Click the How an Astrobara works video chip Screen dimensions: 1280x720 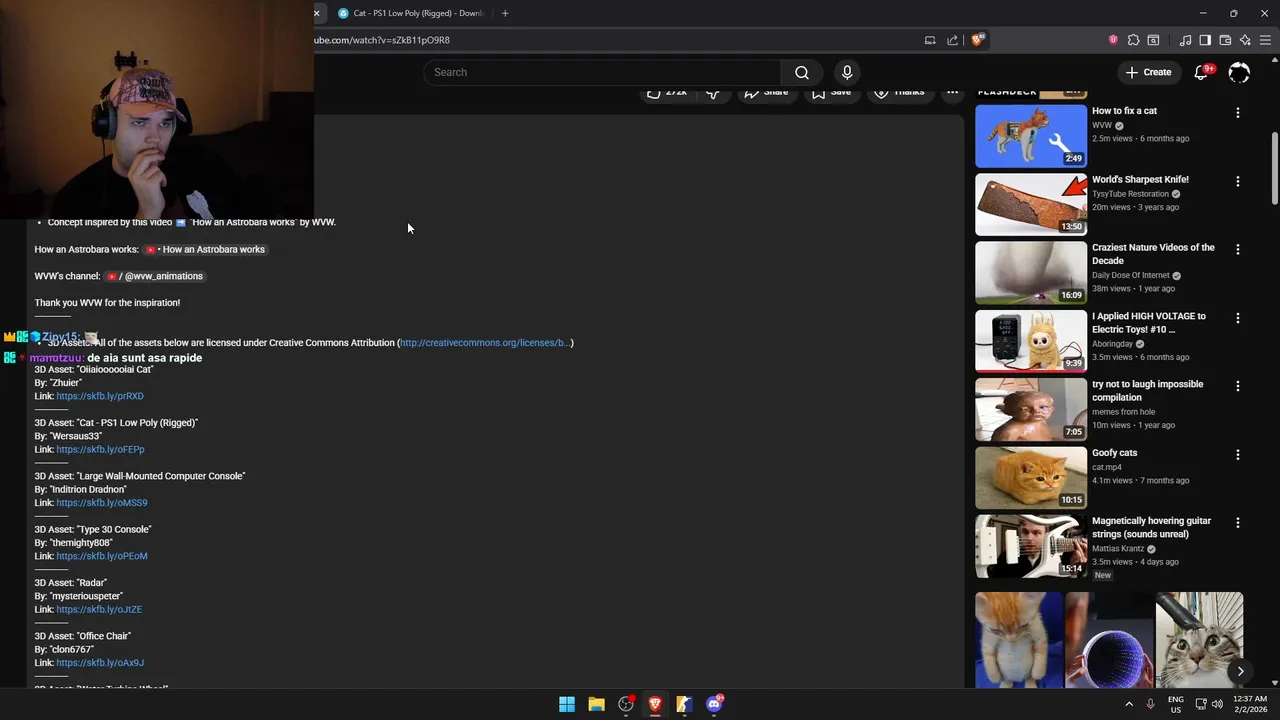205,249
